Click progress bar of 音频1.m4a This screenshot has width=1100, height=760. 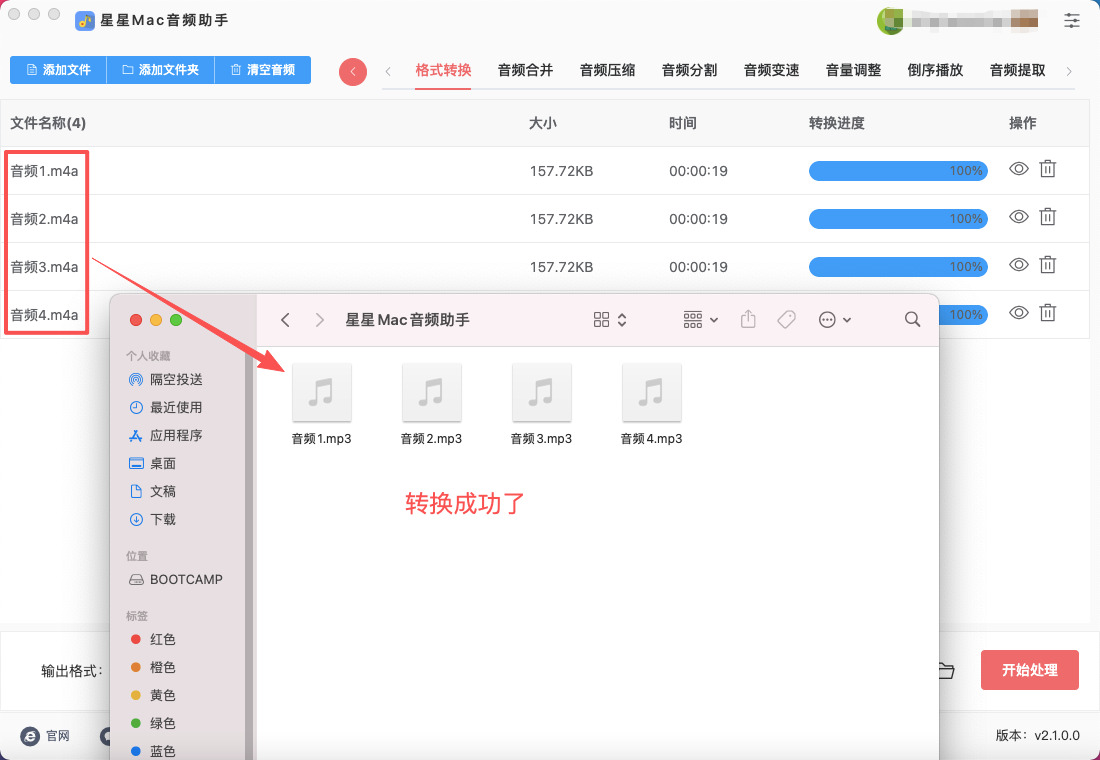898,171
